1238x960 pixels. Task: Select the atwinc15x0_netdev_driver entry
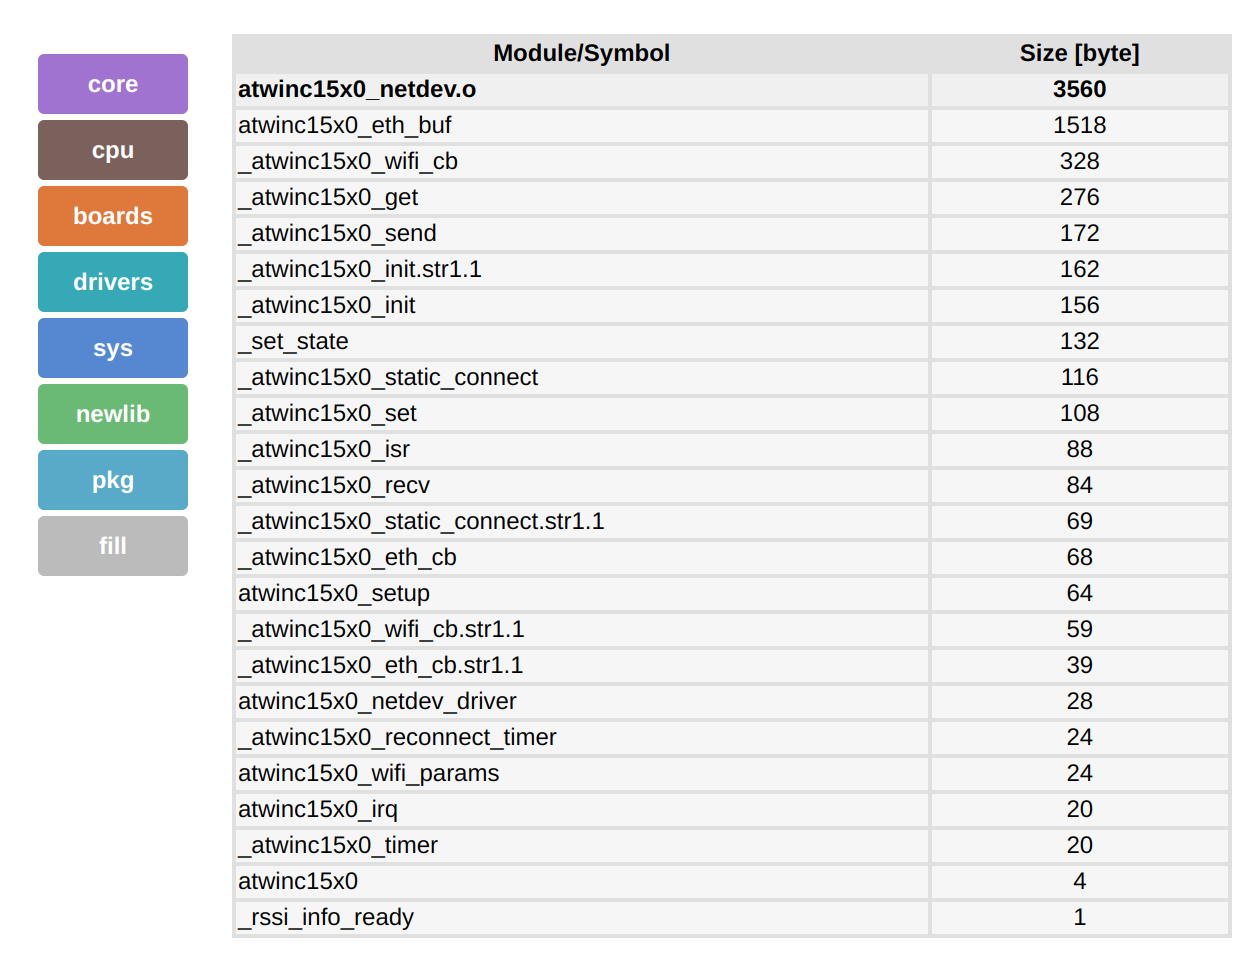point(377,701)
